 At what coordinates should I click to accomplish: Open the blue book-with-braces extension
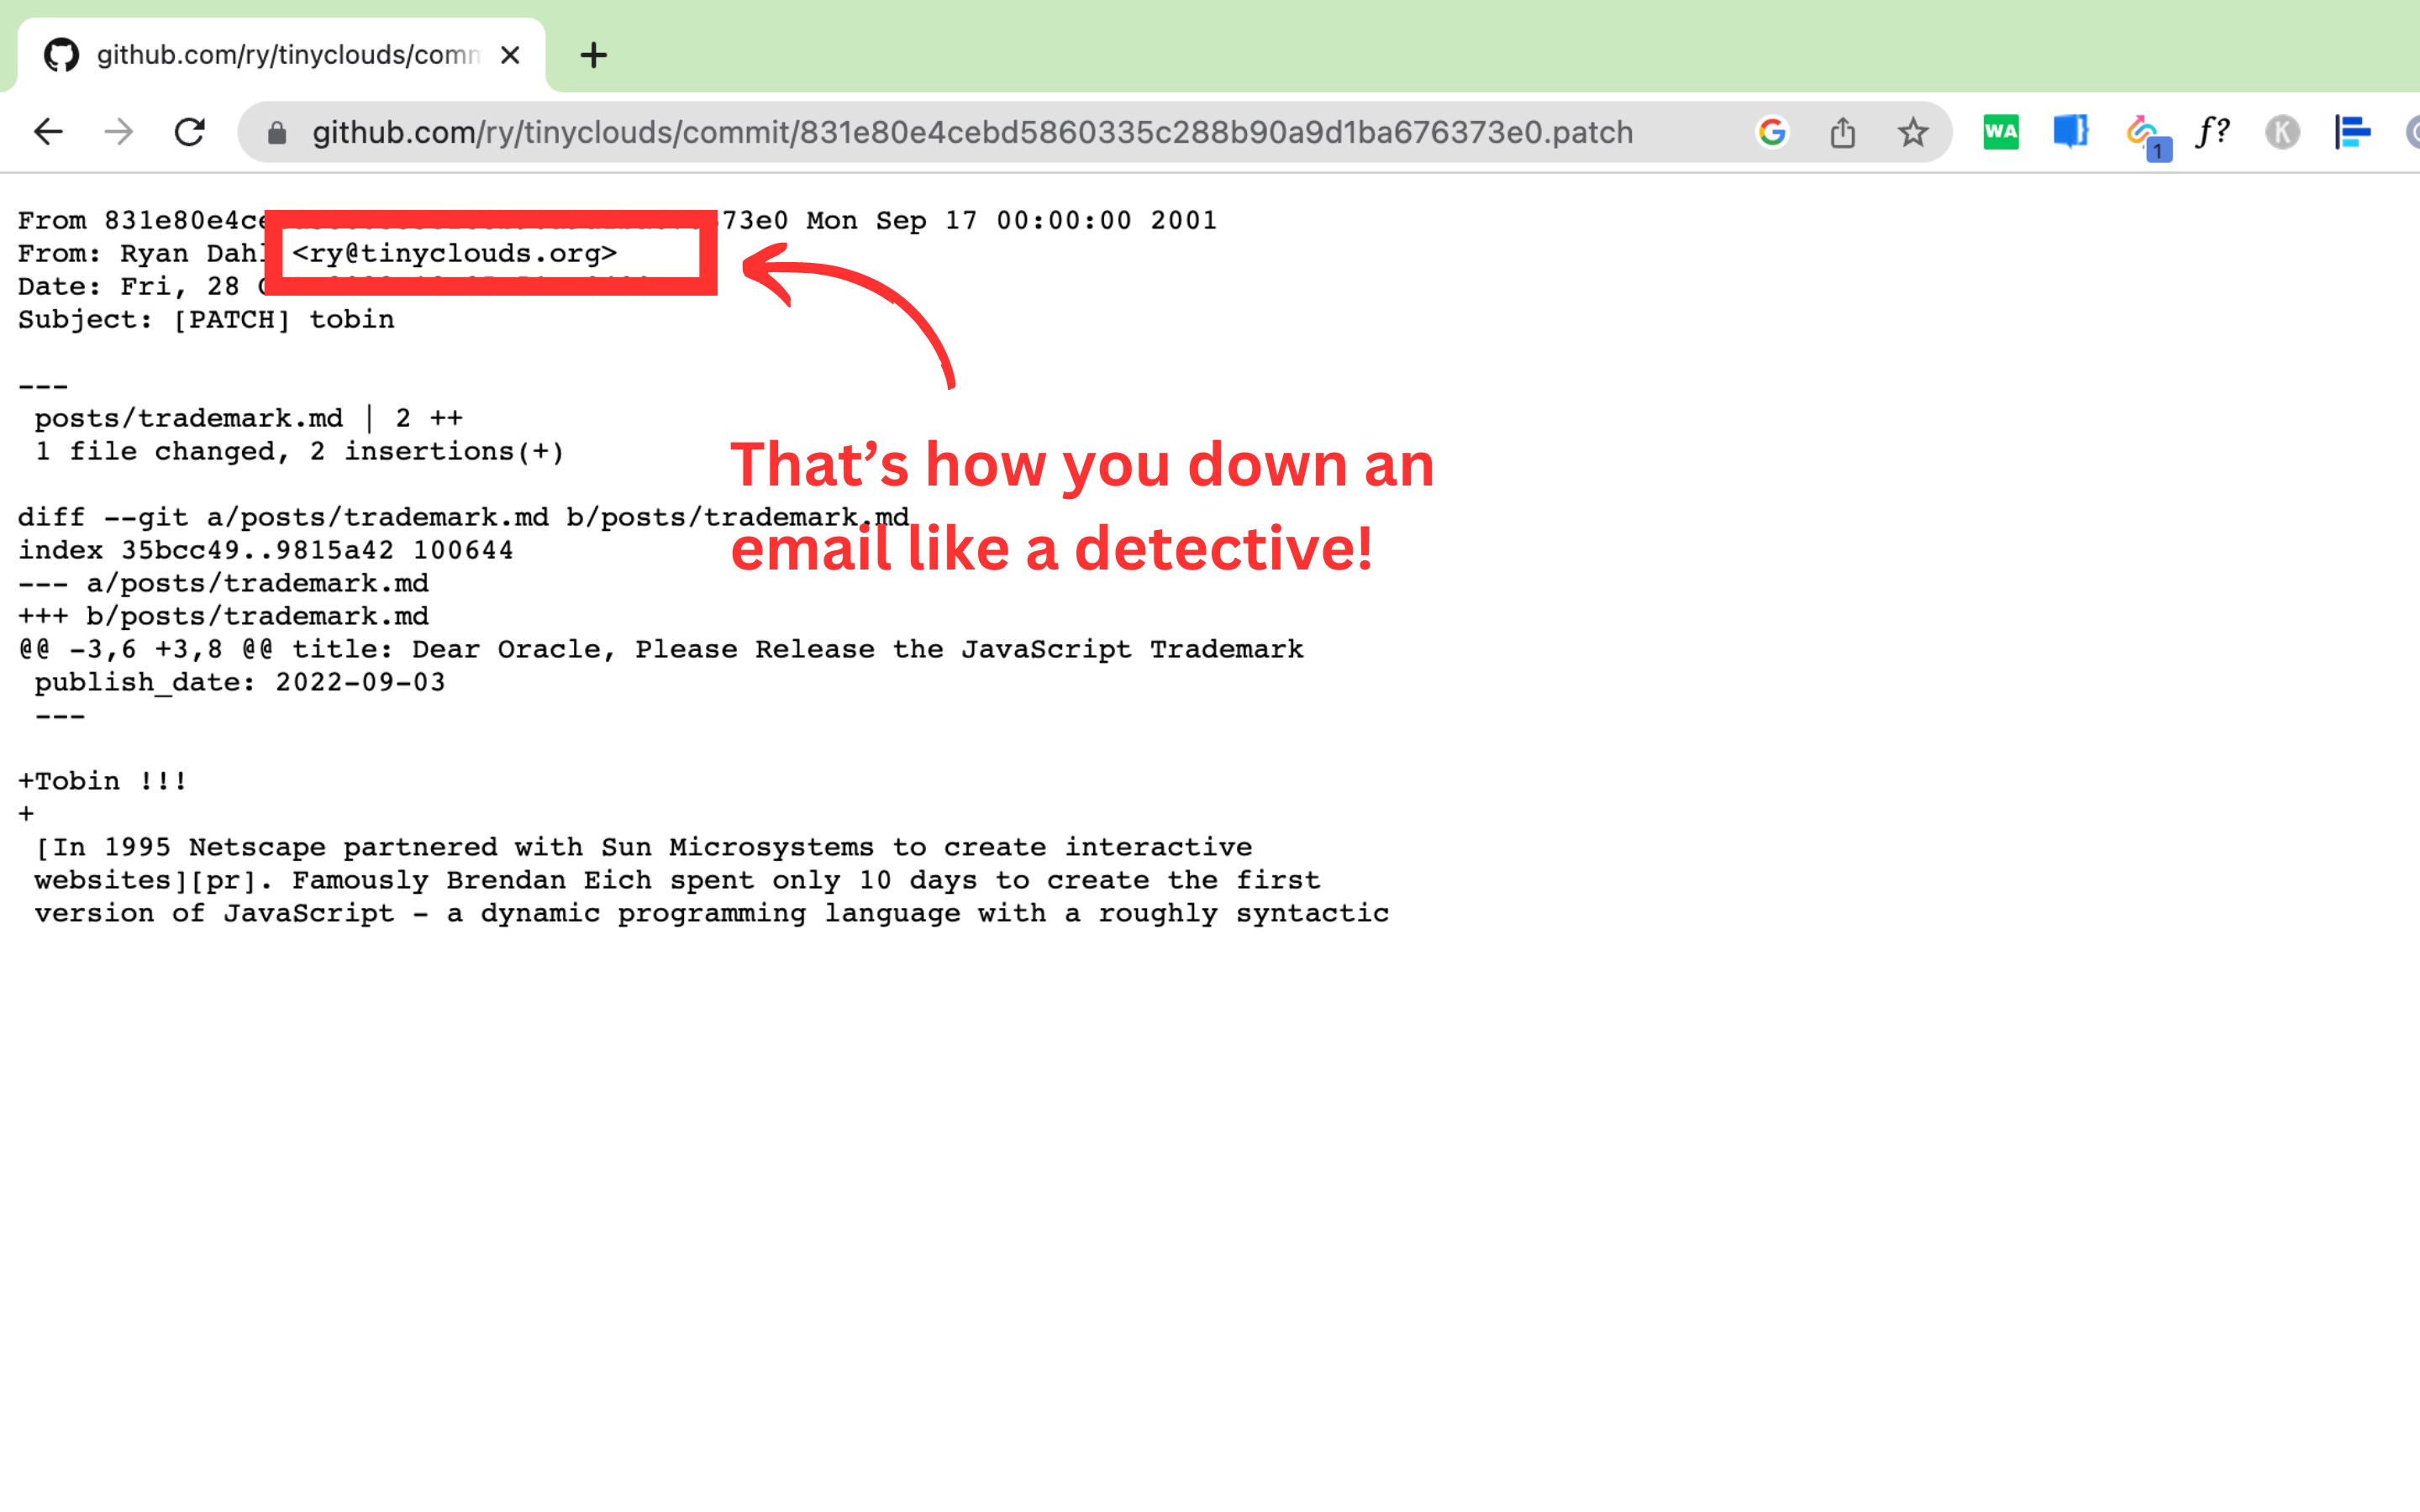(x=2071, y=132)
